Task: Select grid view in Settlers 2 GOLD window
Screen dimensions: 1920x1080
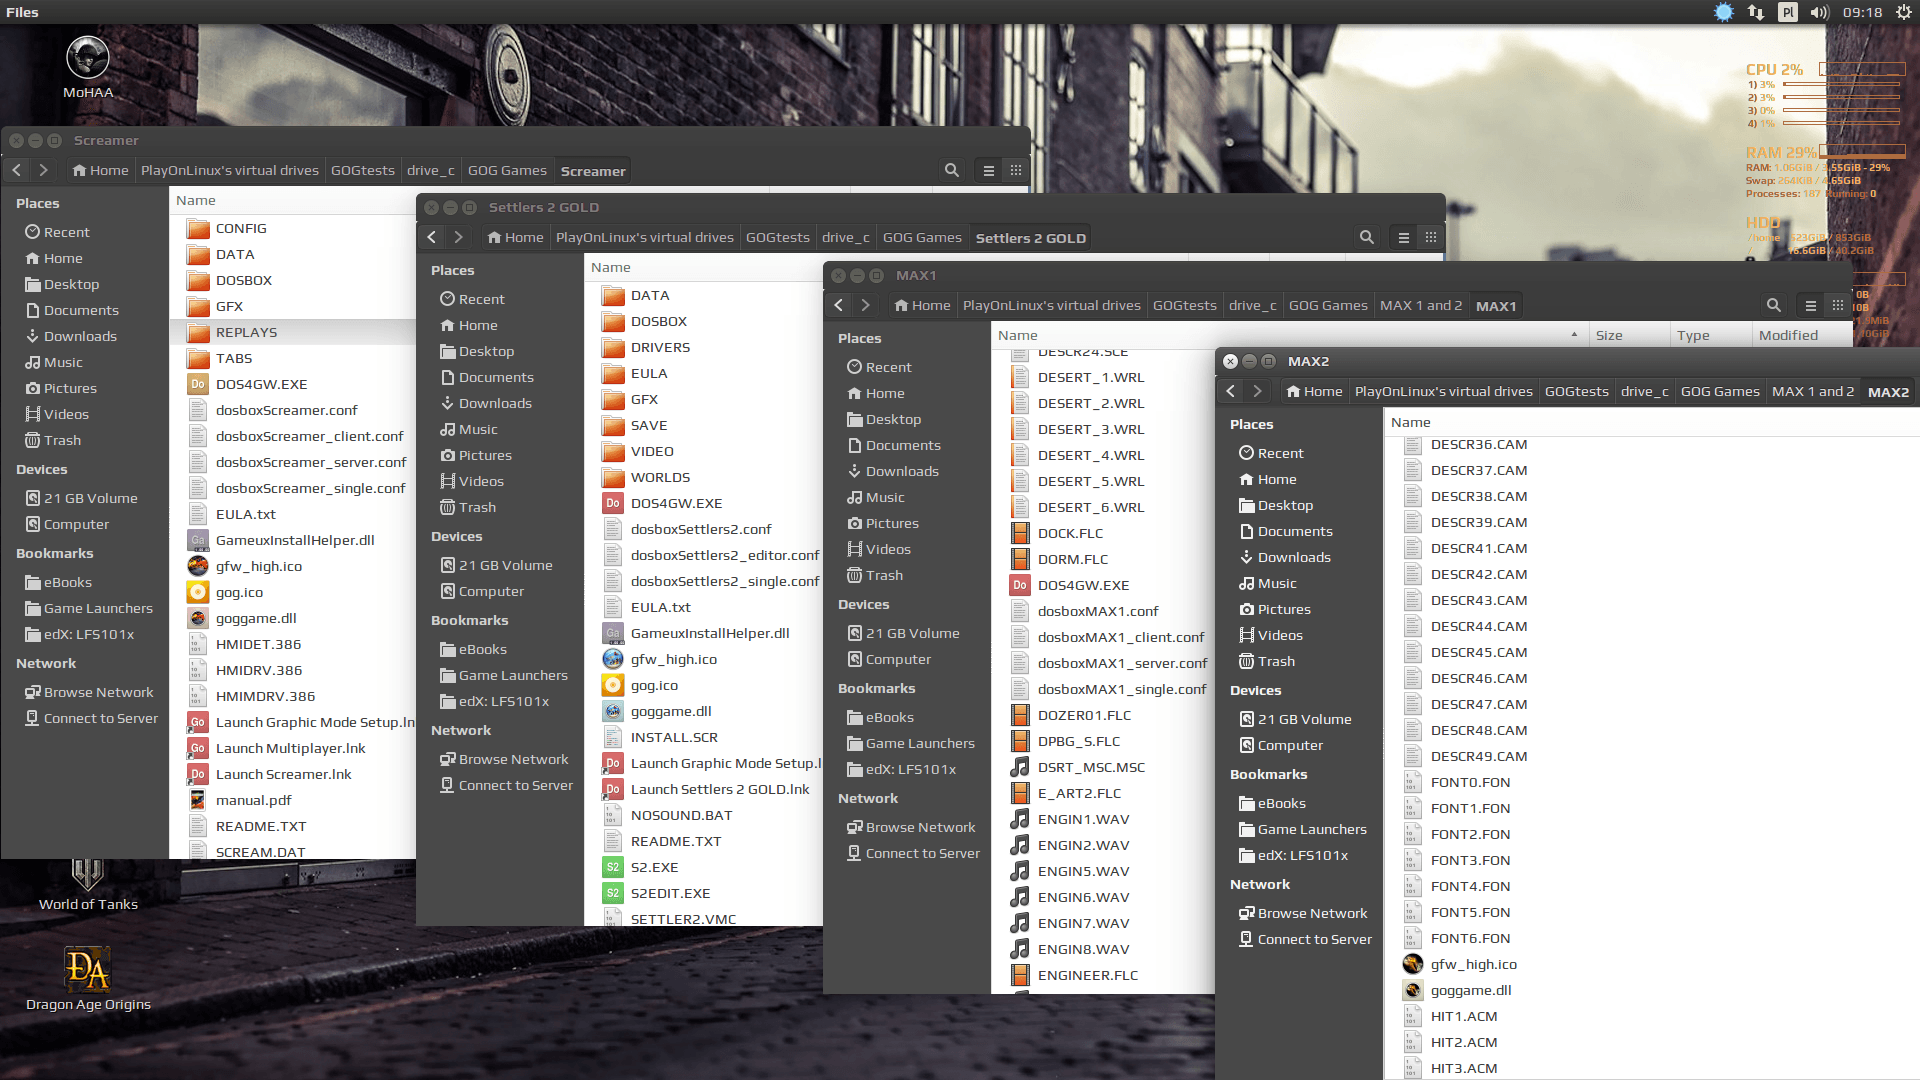Action: click(1431, 237)
